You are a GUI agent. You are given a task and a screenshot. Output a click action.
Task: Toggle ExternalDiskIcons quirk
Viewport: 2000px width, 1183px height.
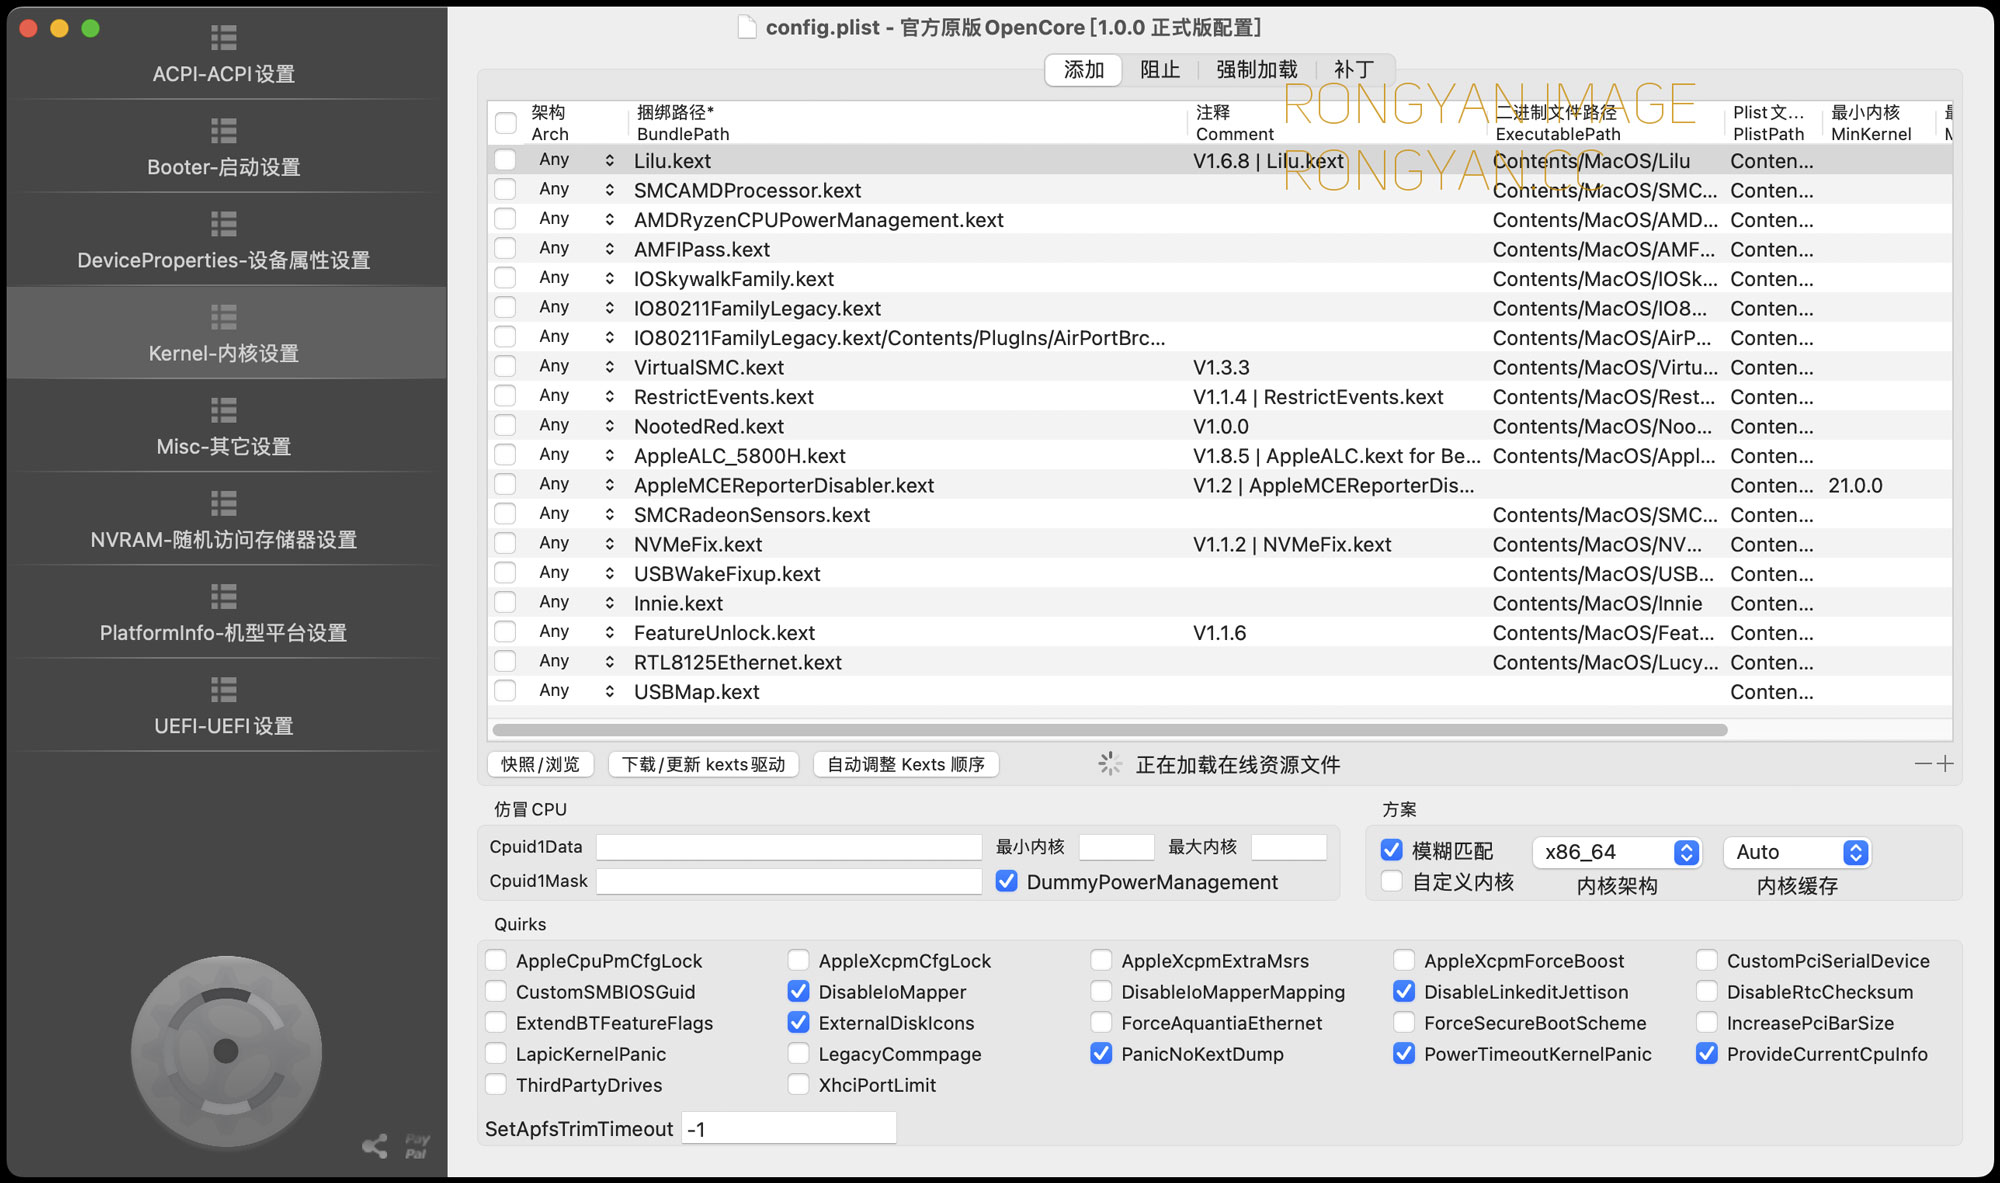(798, 1022)
